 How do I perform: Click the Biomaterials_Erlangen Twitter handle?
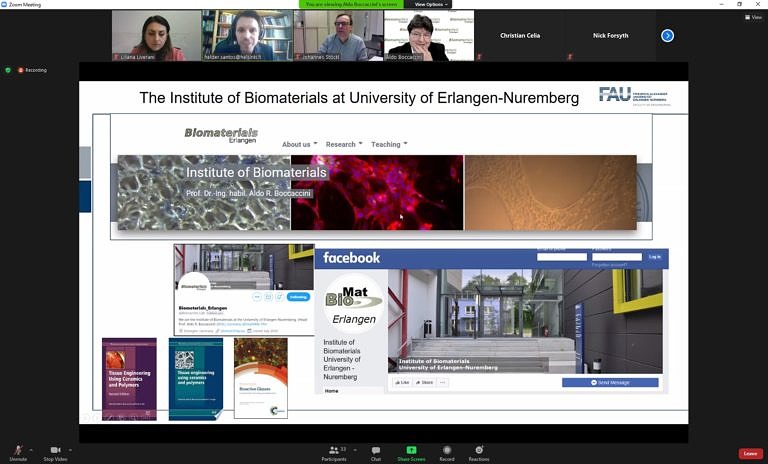pos(203,308)
